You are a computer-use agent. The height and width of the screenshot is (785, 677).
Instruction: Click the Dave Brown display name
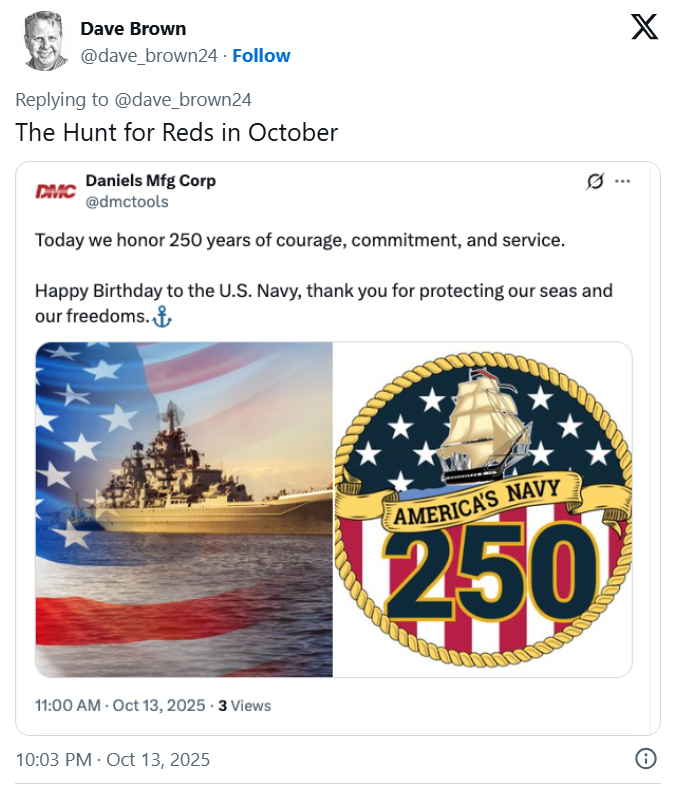(133, 29)
